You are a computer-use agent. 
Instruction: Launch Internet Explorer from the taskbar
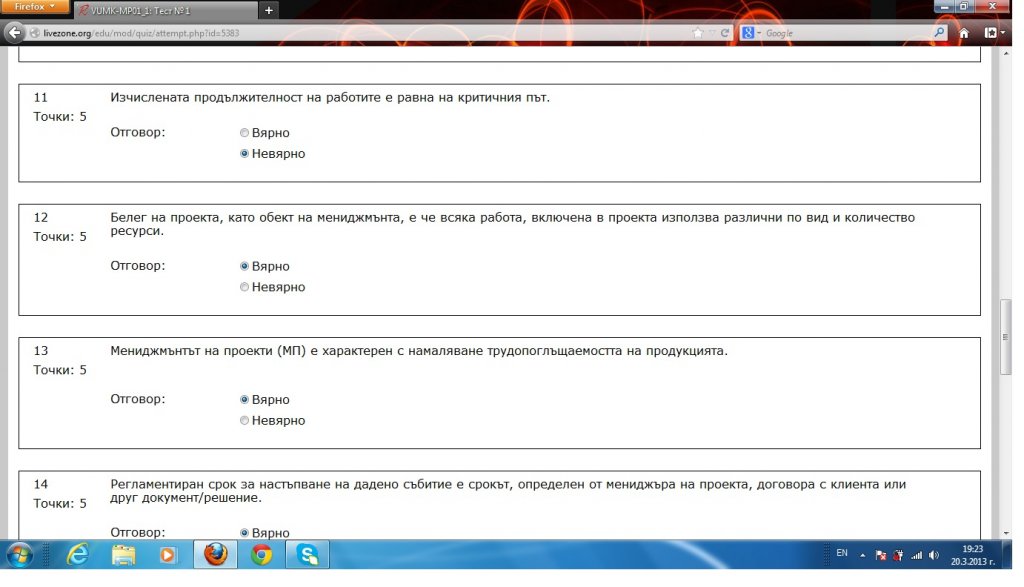(x=78, y=555)
